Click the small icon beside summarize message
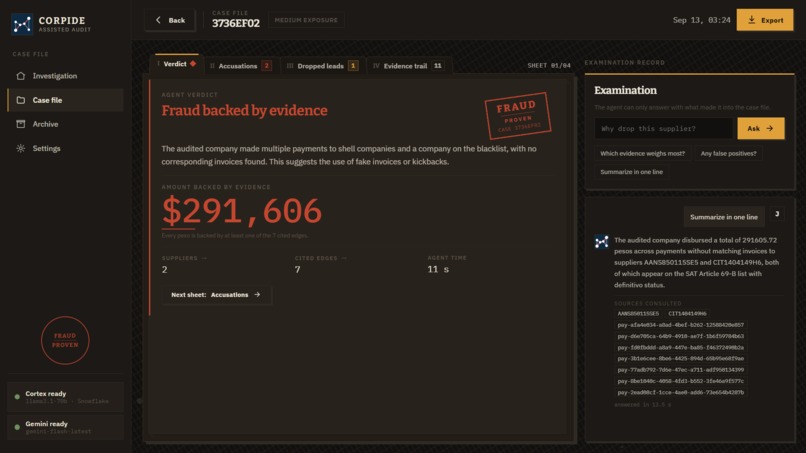 [777, 214]
